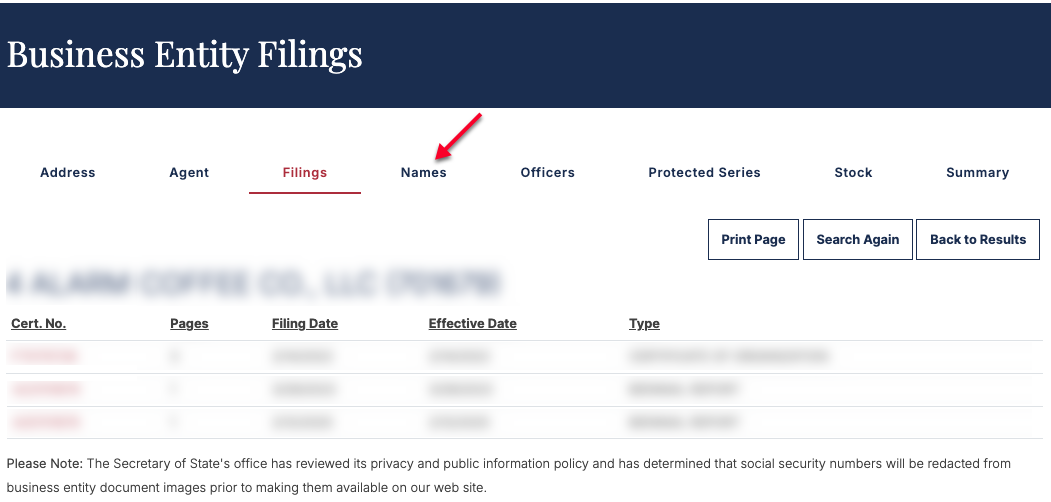Screen dimensions: 1051x502
Task: Show the Summary tab
Action: point(977,172)
